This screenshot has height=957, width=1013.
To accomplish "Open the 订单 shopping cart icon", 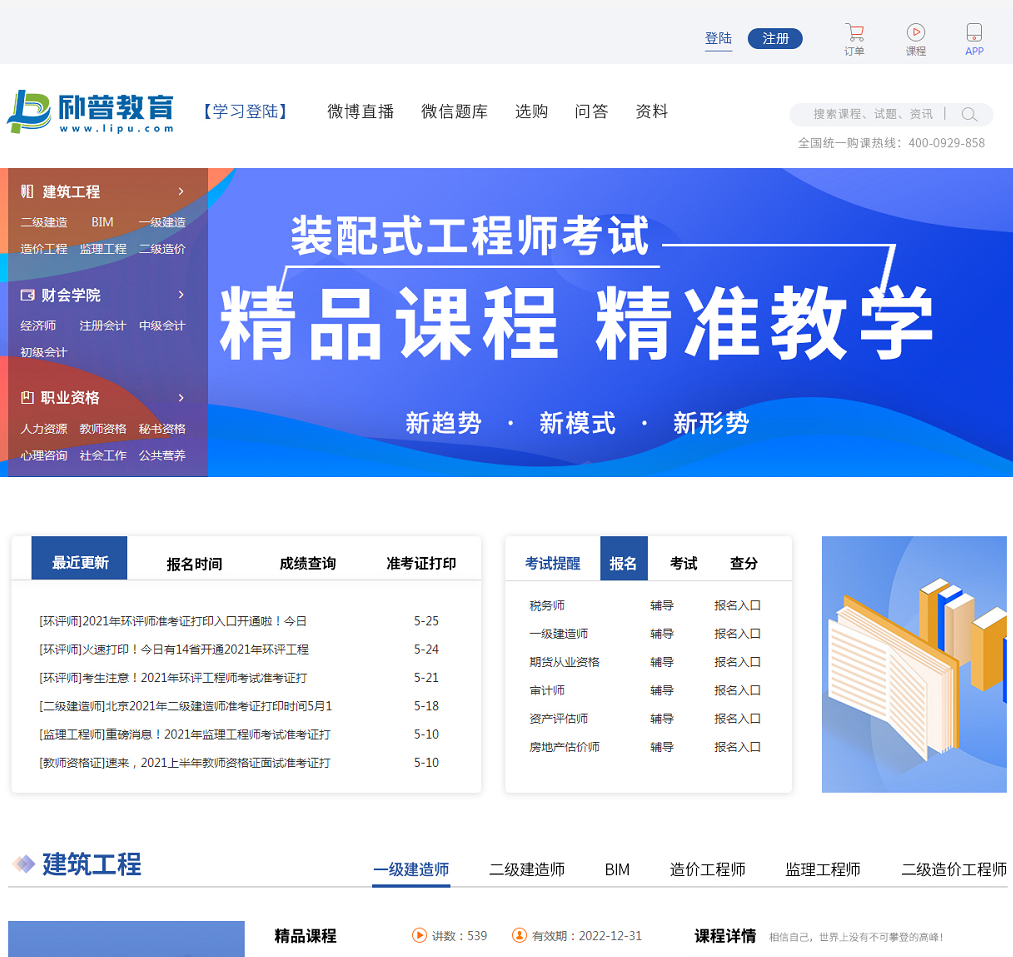I will [x=854, y=33].
